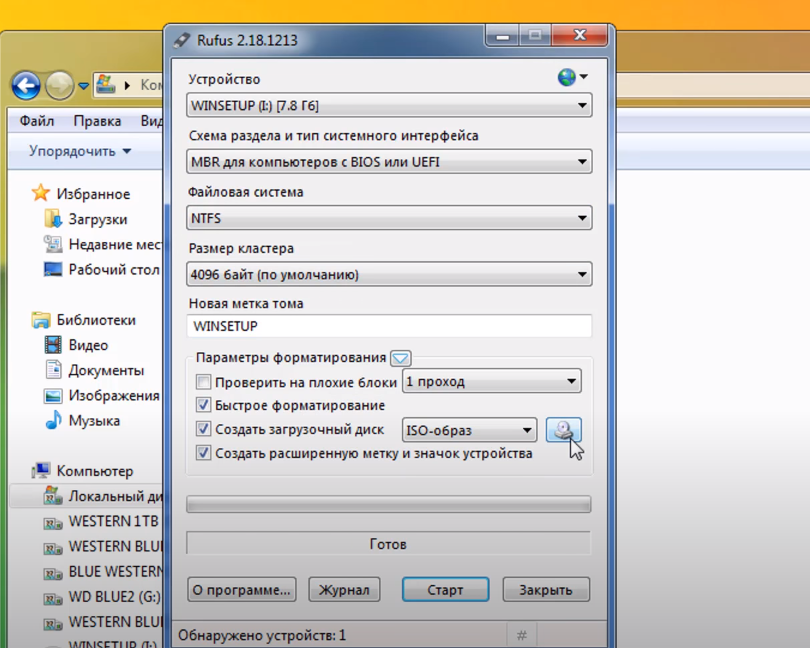Close the Rufus window
Image resolution: width=810 pixels, height=648 pixels.
[580, 35]
